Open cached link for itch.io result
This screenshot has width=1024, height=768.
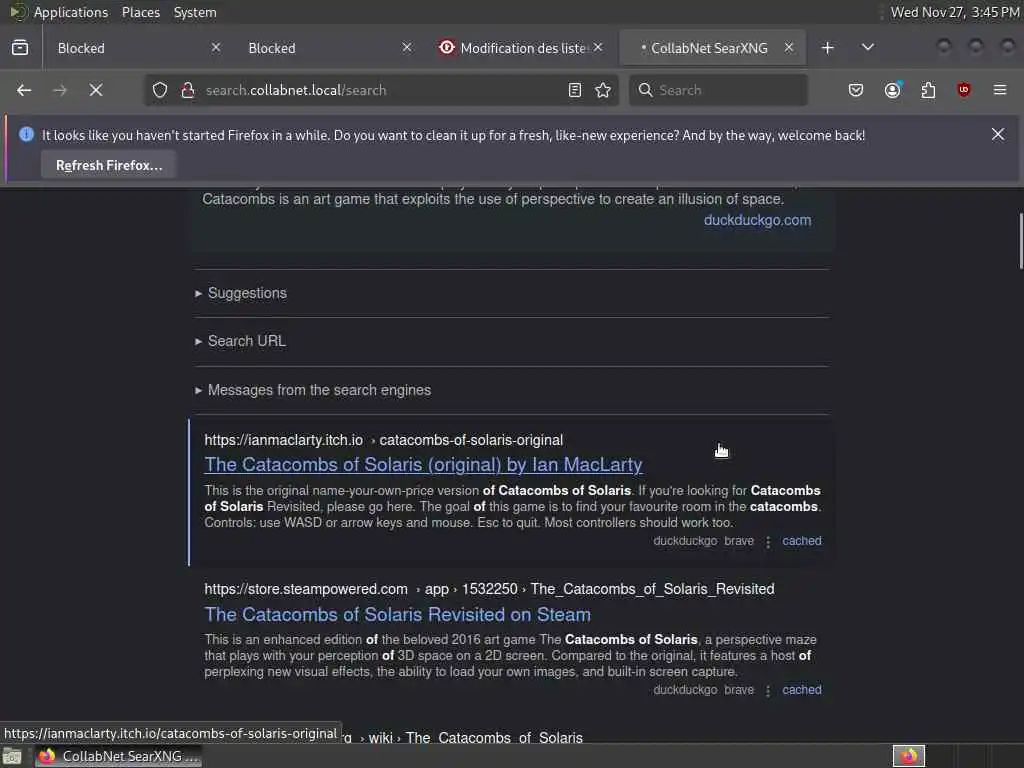tap(802, 541)
